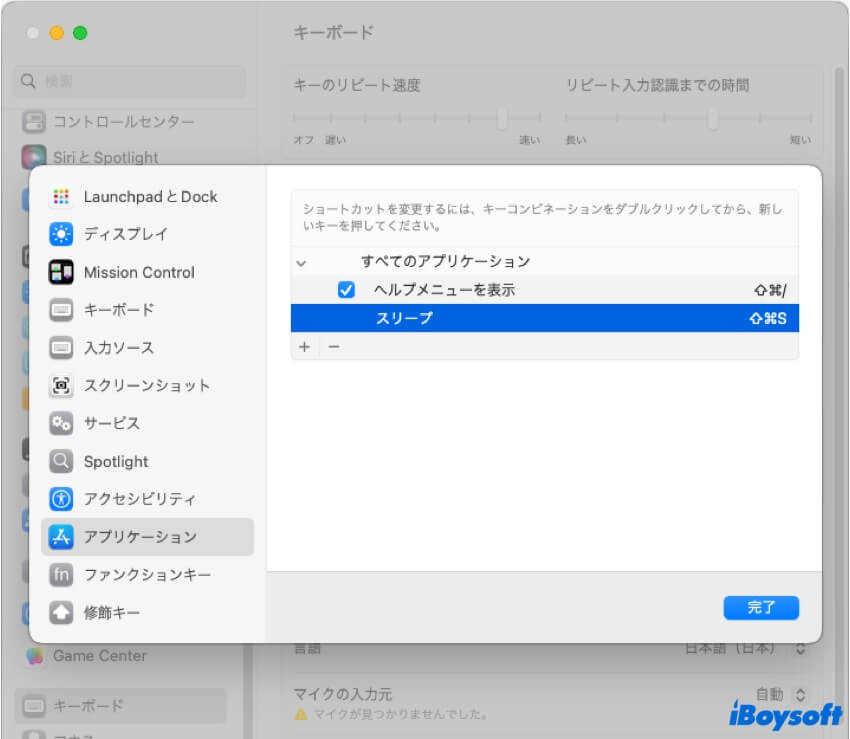This screenshot has width=850, height=739.
Task: Click the plus button to add shortcut
Action: (304, 346)
